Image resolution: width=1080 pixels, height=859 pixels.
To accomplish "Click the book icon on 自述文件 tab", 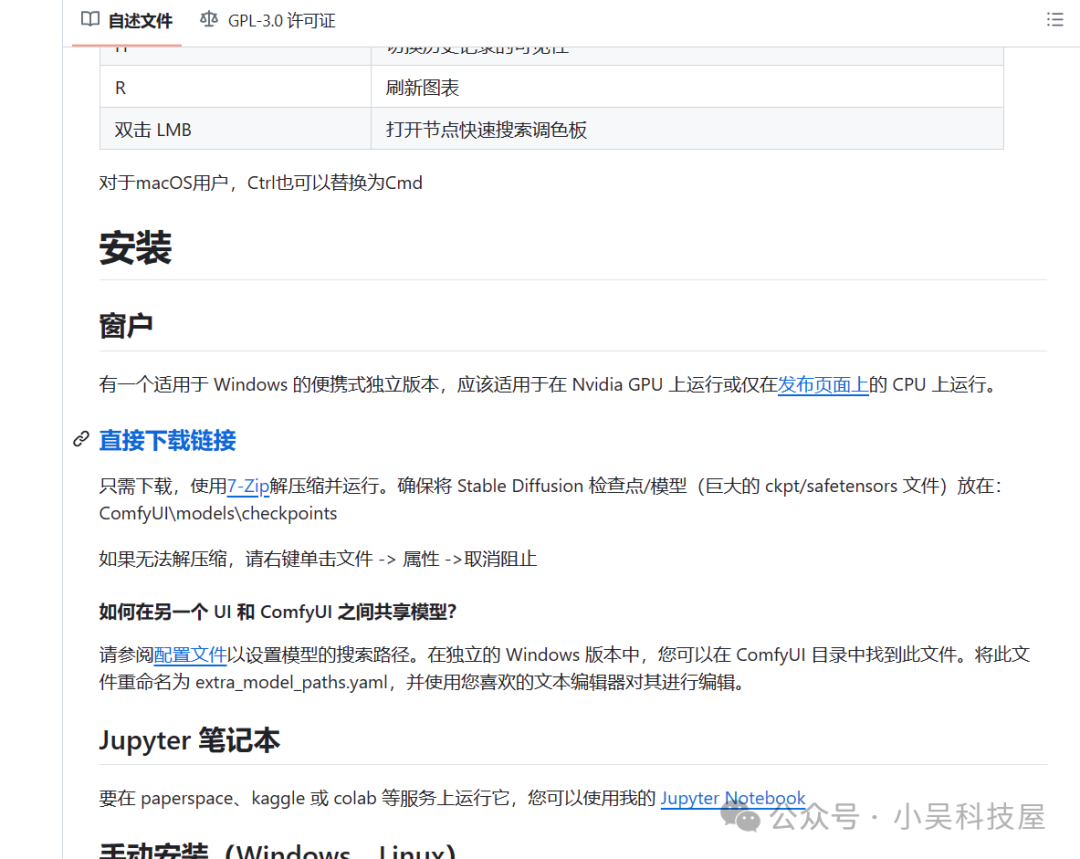I will [x=90, y=19].
